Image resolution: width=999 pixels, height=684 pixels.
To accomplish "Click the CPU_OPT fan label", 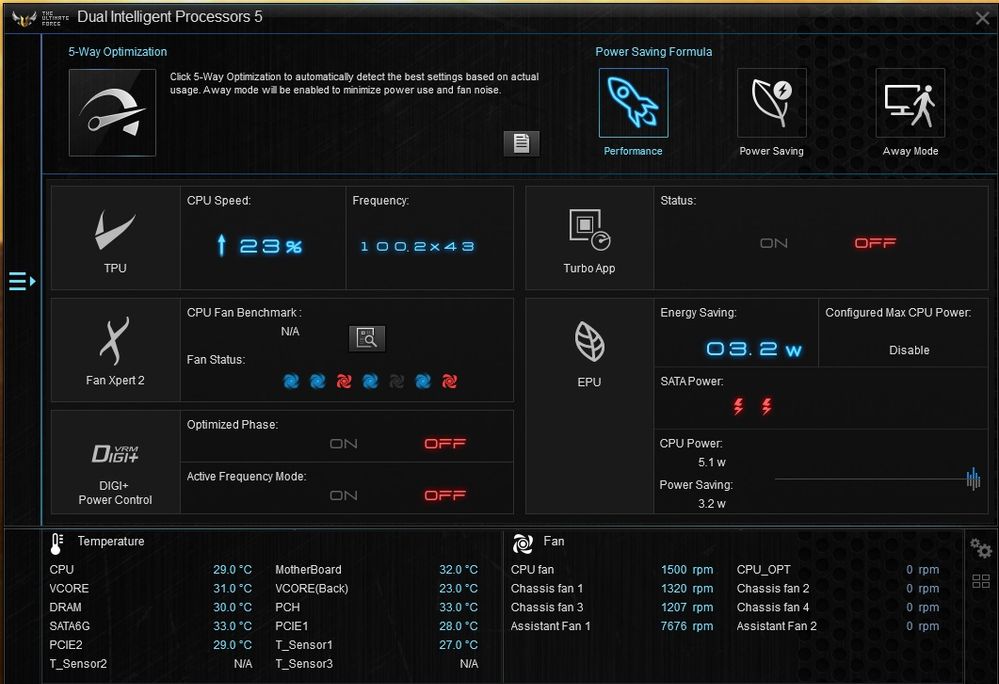I will (x=763, y=569).
